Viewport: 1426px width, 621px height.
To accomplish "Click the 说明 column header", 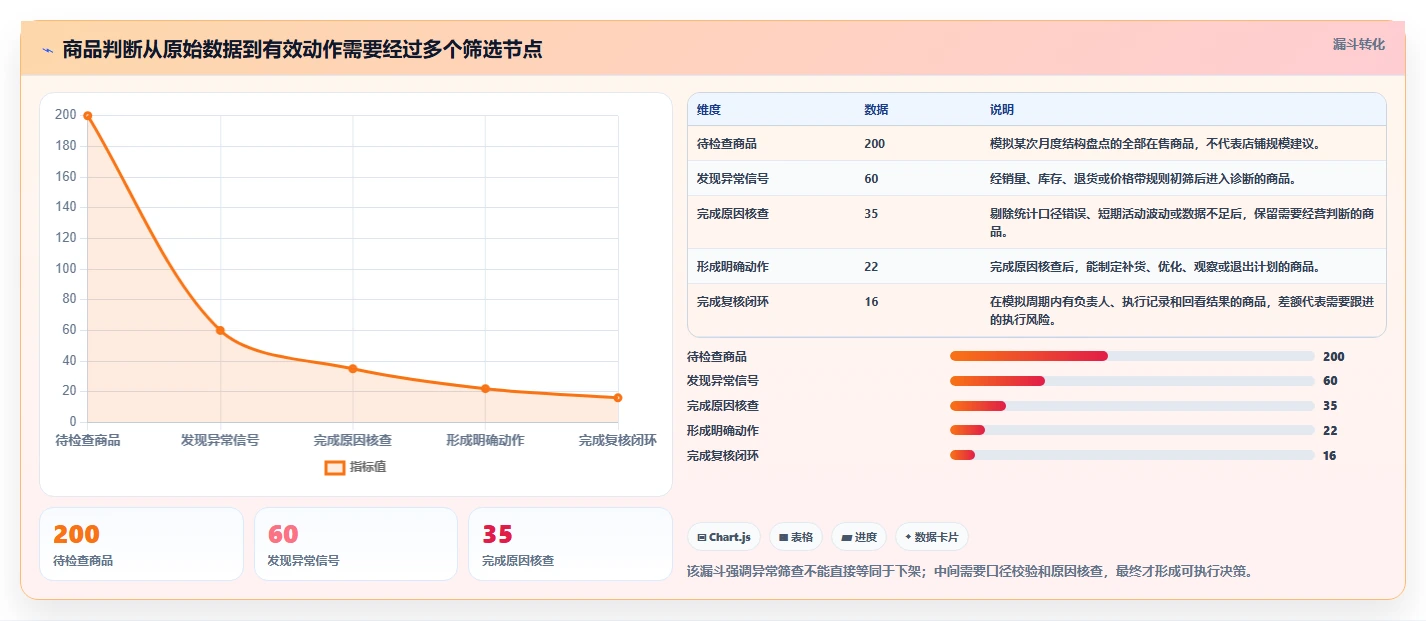I will pyautogui.click(x=1002, y=109).
